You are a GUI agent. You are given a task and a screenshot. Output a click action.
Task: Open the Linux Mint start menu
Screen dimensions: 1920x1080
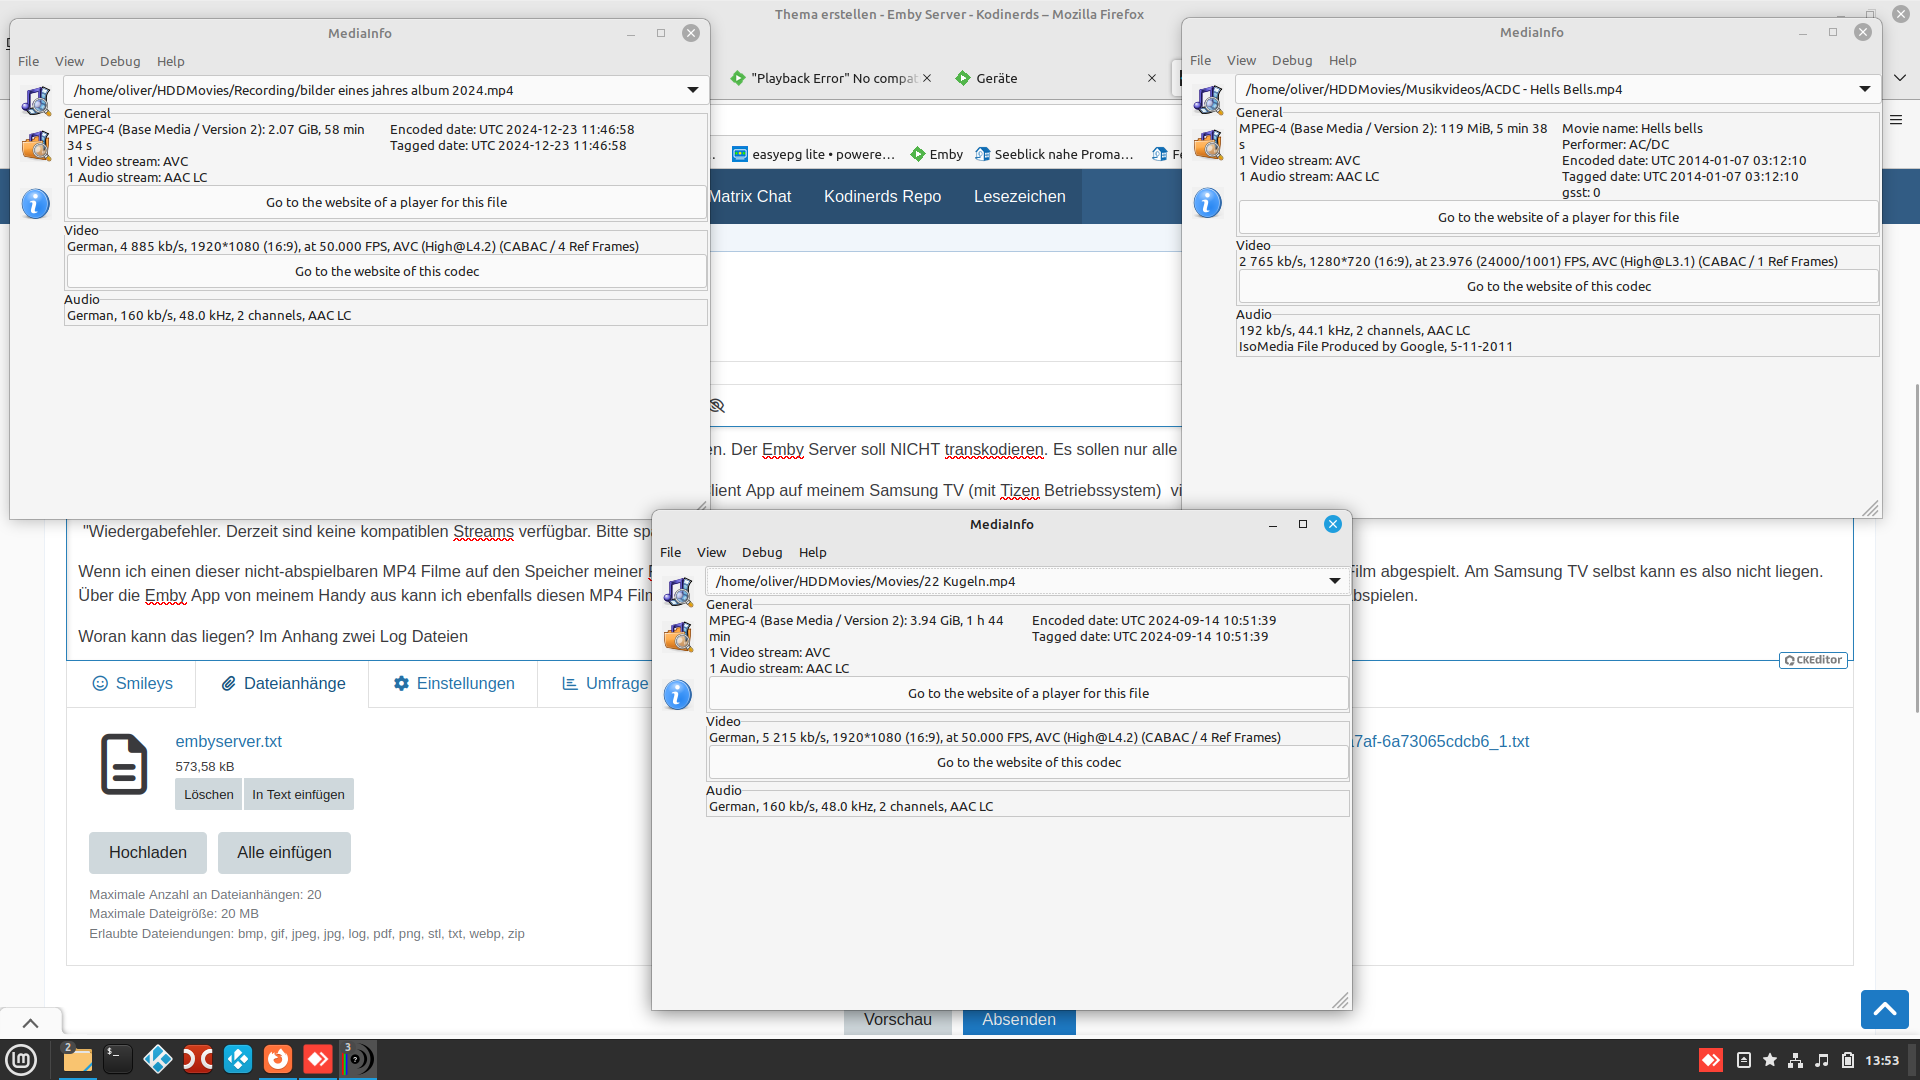tap(21, 1059)
